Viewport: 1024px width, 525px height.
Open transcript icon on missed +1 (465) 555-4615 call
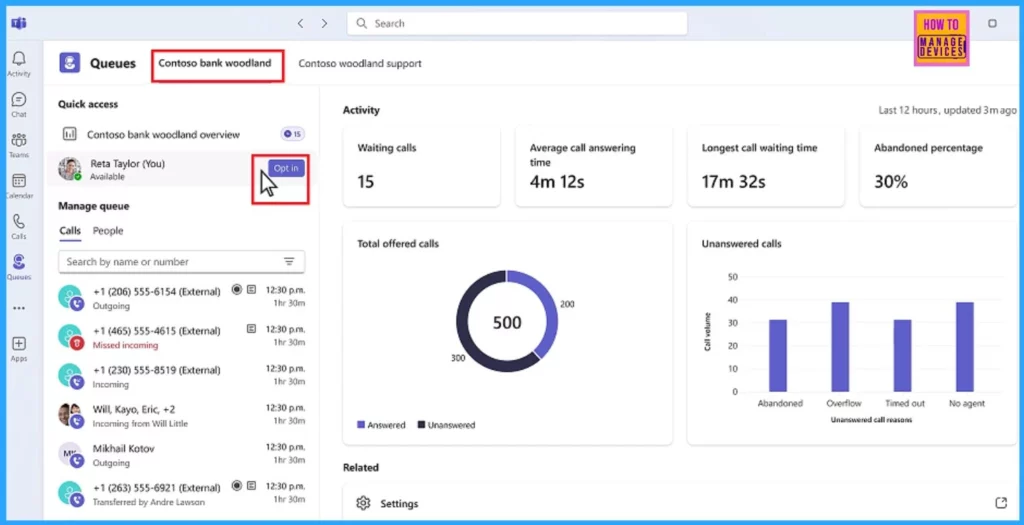tap(251, 328)
